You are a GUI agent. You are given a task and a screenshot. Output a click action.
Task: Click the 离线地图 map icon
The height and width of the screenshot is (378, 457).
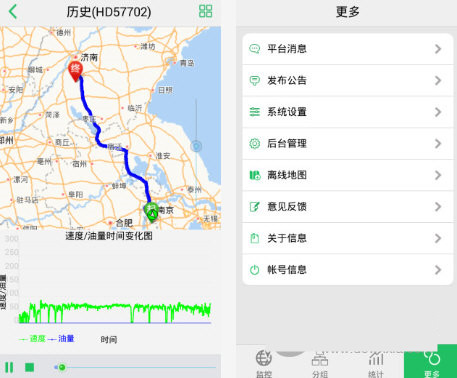(255, 175)
